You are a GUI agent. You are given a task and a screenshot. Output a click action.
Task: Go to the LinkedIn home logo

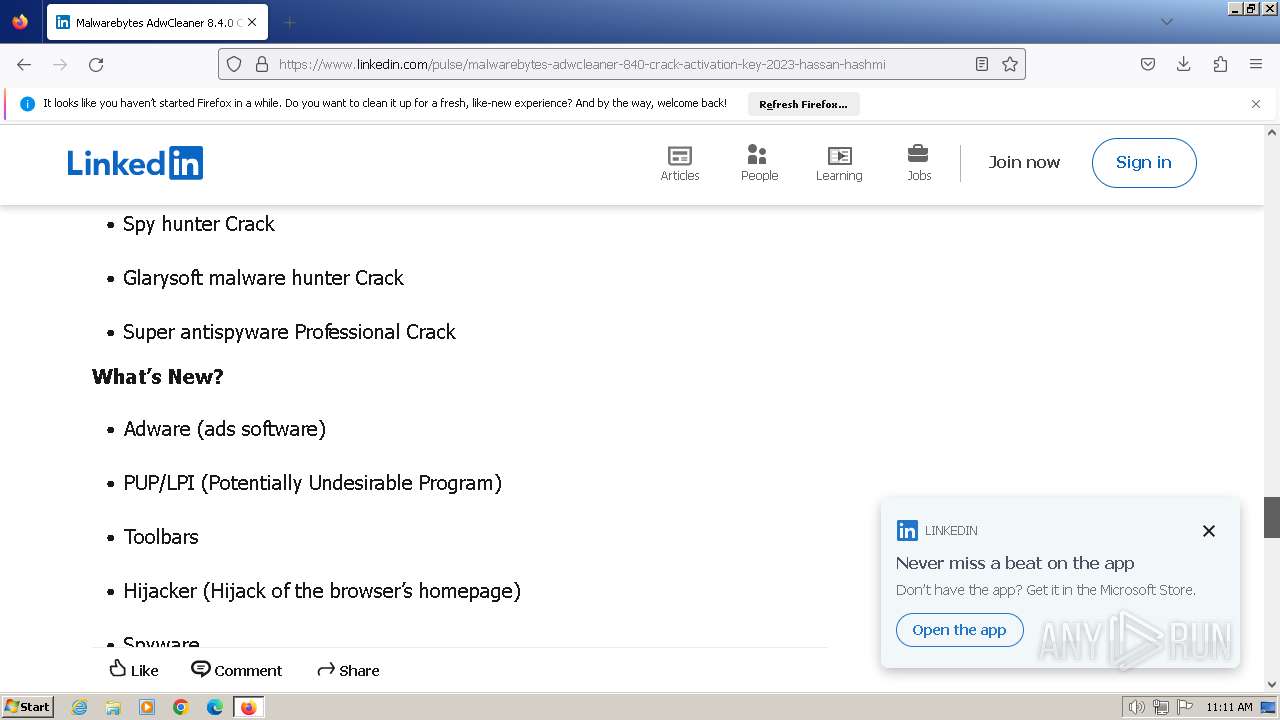point(135,163)
